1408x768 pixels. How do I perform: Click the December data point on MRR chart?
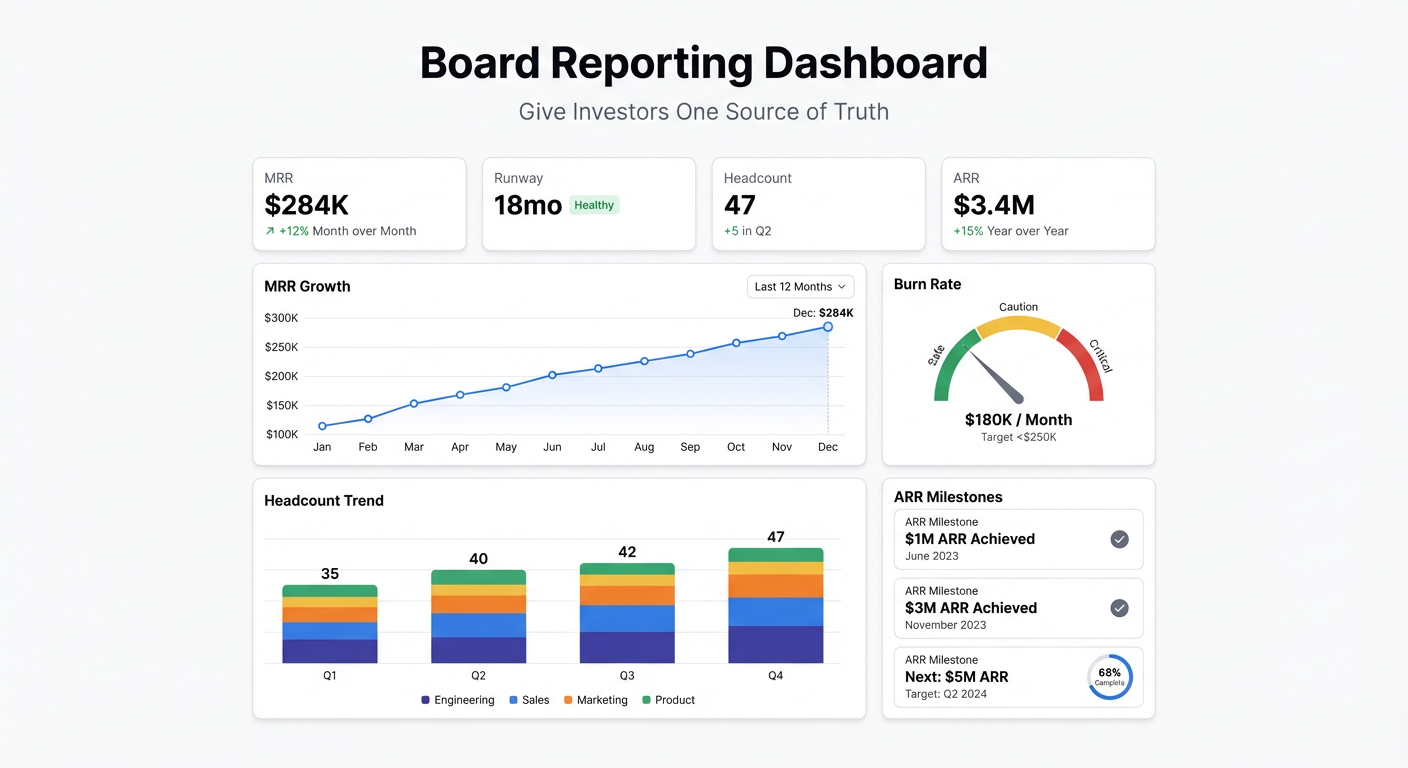[827, 326]
